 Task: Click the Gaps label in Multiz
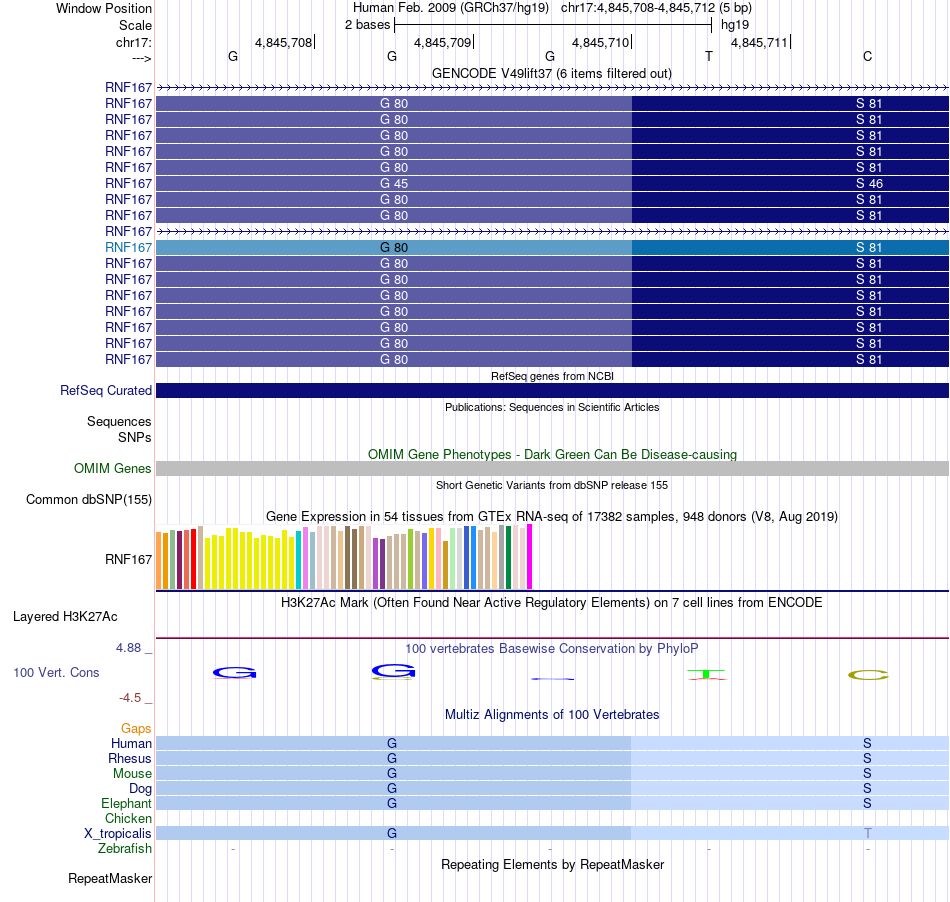pos(136,728)
